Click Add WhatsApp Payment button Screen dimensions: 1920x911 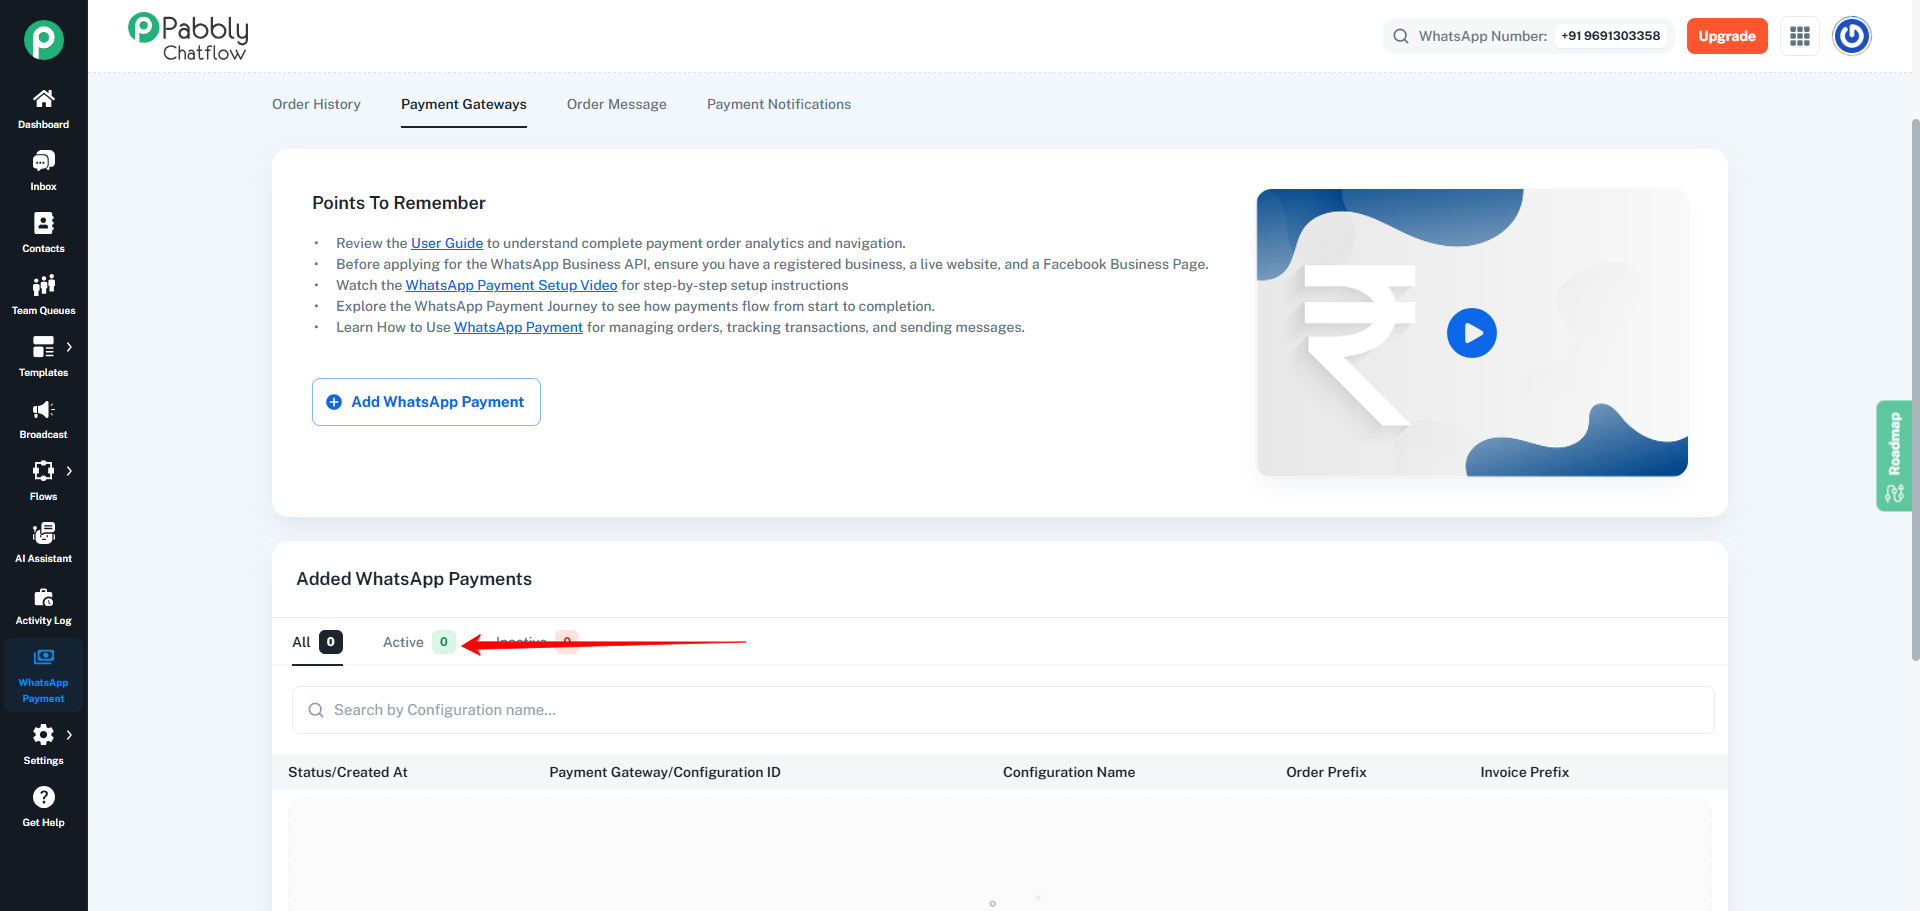point(426,402)
